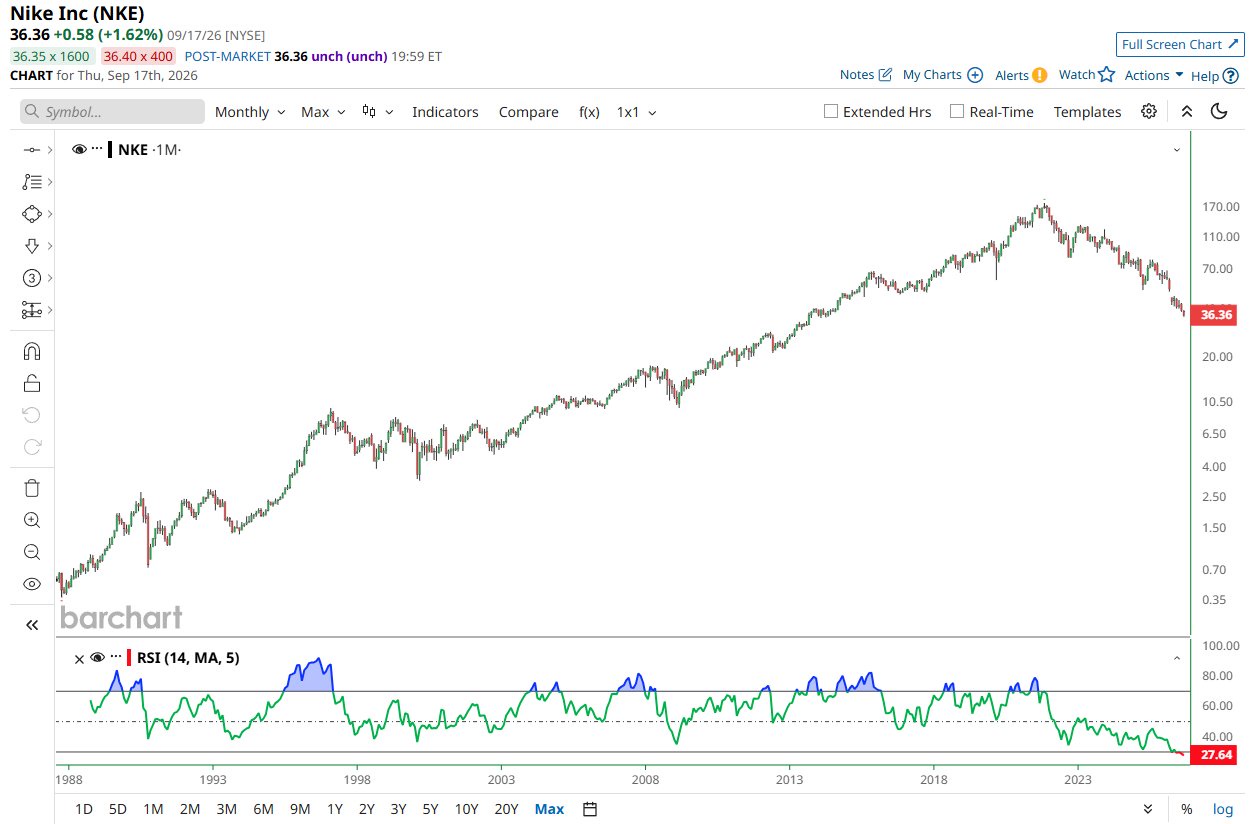Image resolution: width=1253 pixels, height=824 pixels.
Task: Select the trend line drawing tool
Action: tap(31, 150)
